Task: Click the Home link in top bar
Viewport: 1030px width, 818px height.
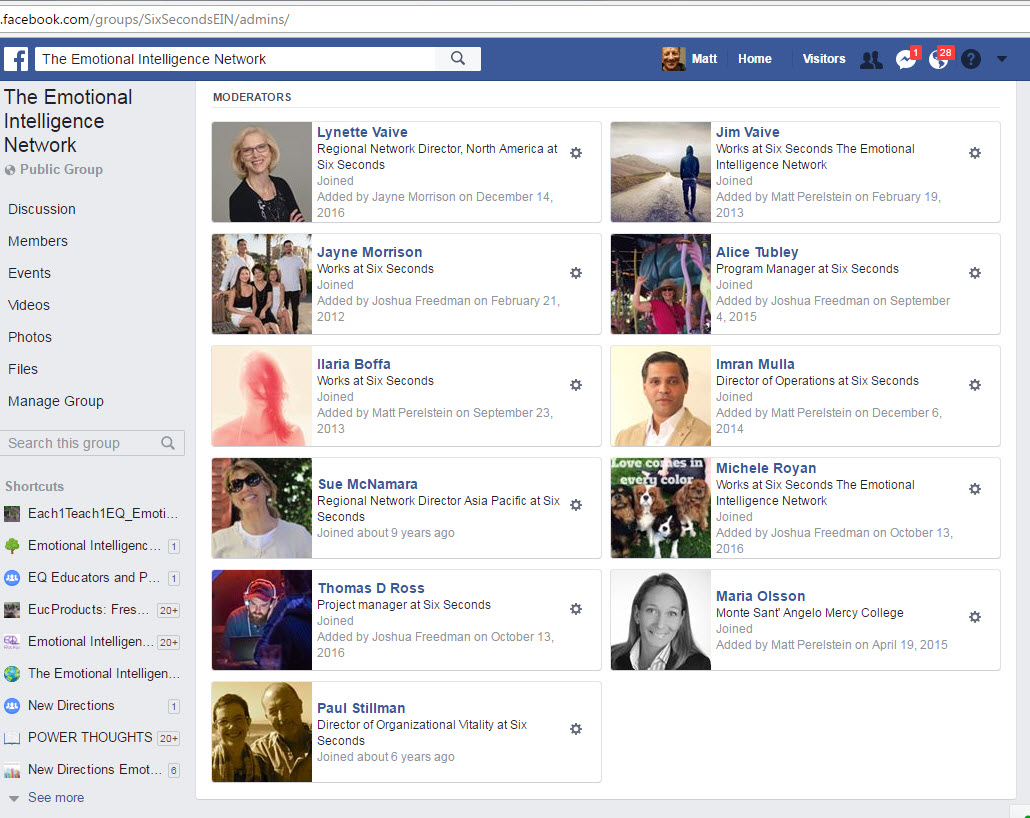Action: coord(754,59)
